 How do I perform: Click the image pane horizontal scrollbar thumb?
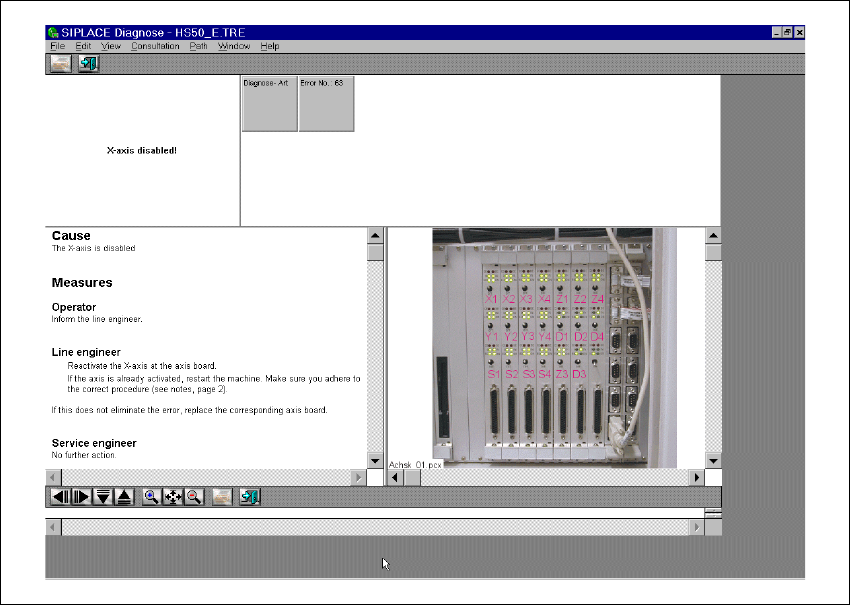click(x=412, y=478)
